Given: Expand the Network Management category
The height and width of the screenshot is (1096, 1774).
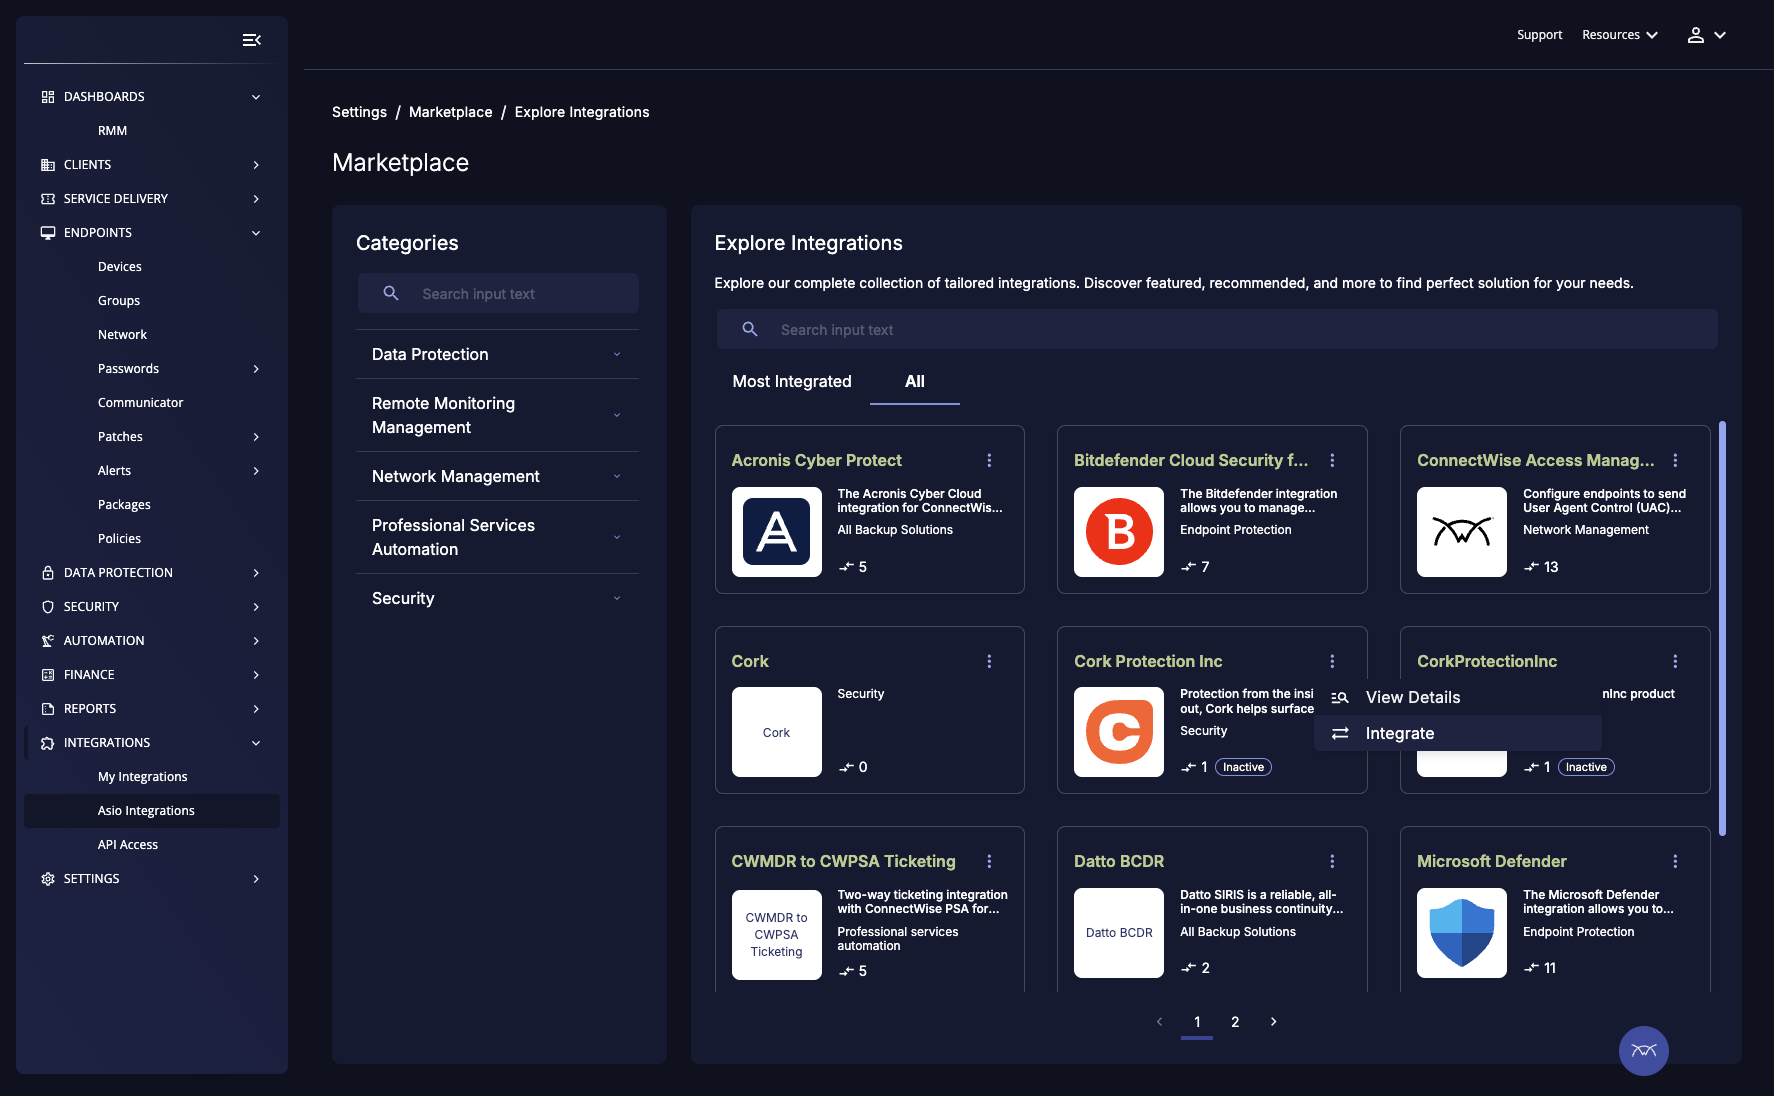Looking at the screenshot, I should point(497,476).
